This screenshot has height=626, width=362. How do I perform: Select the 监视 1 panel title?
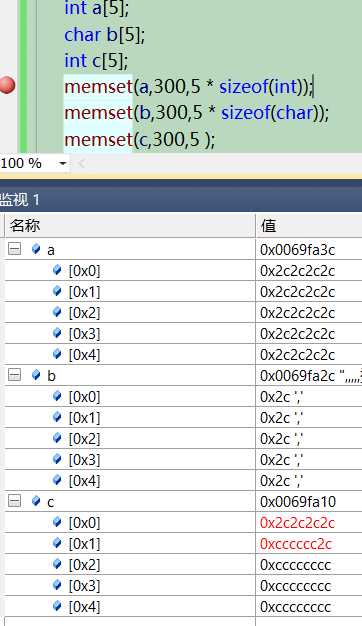pos(20,199)
